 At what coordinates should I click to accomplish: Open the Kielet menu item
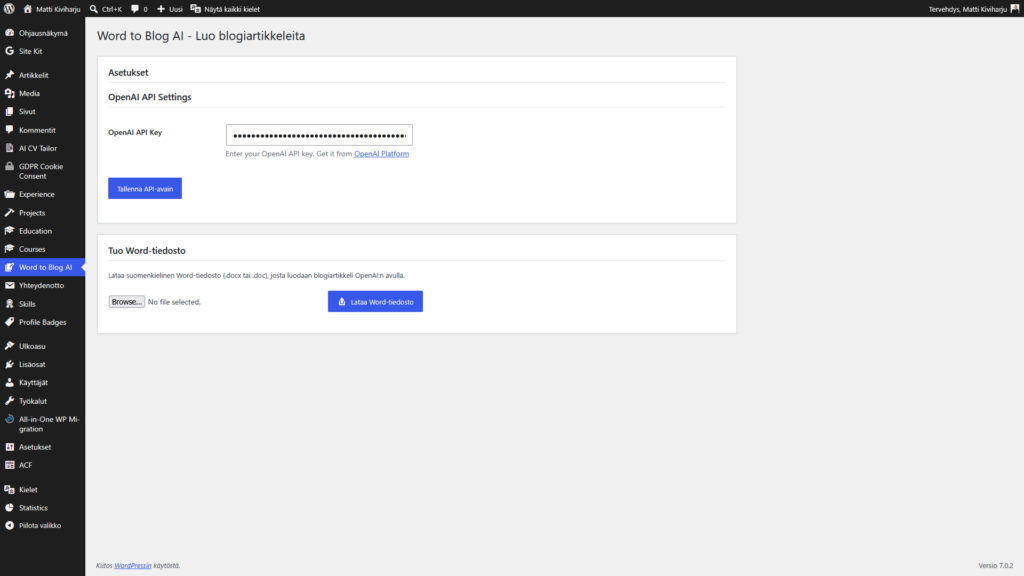tap(42, 489)
